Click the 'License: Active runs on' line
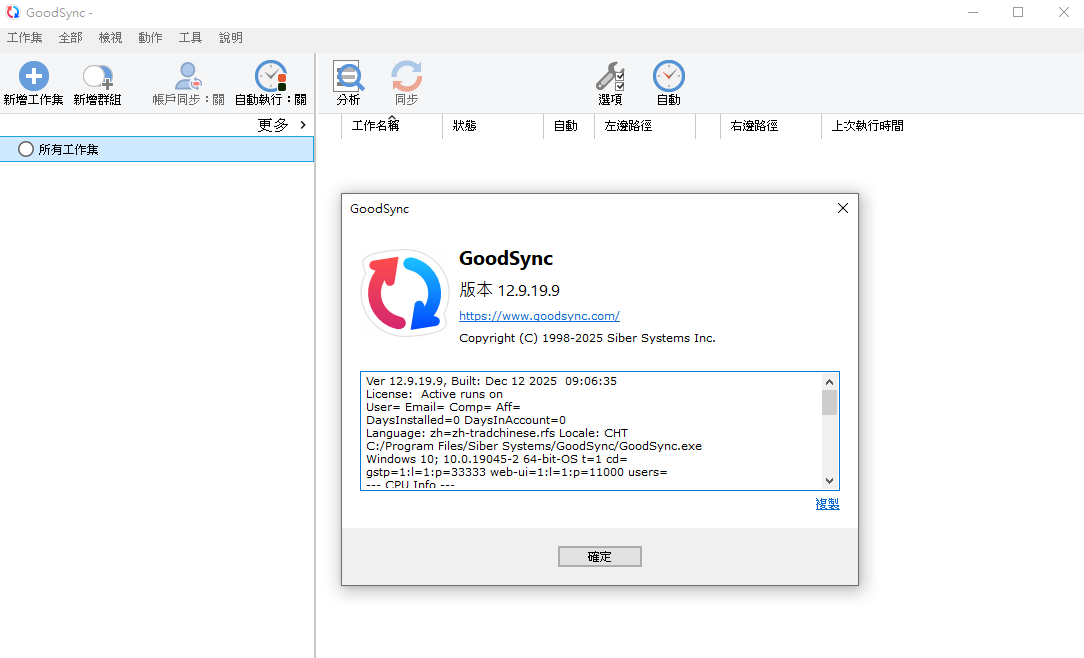This screenshot has width=1084, height=658. pos(434,394)
